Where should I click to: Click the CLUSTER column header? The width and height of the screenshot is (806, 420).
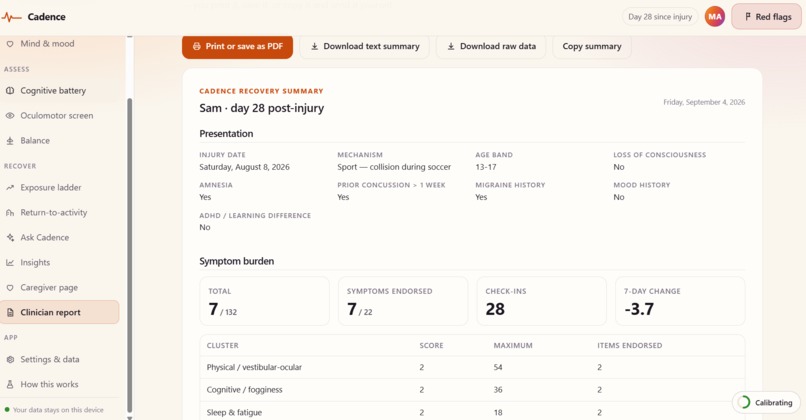tap(223, 345)
